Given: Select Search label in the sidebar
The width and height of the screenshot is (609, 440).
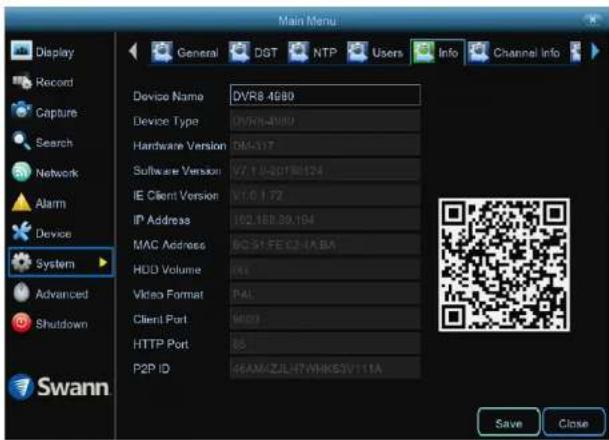Looking at the screenshot, I should tap(54, 143).
